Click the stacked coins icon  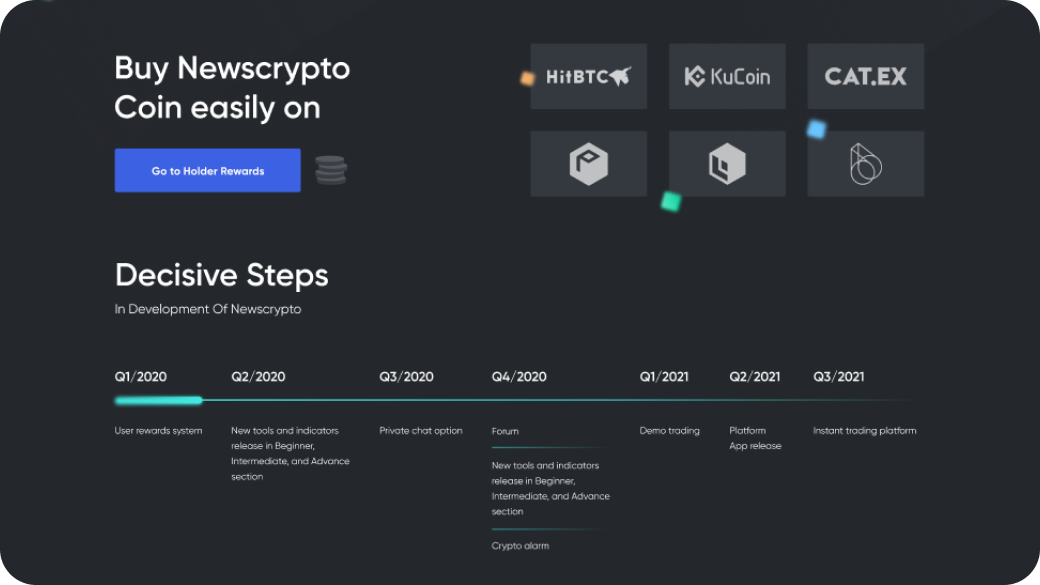[x=330, y=170]
